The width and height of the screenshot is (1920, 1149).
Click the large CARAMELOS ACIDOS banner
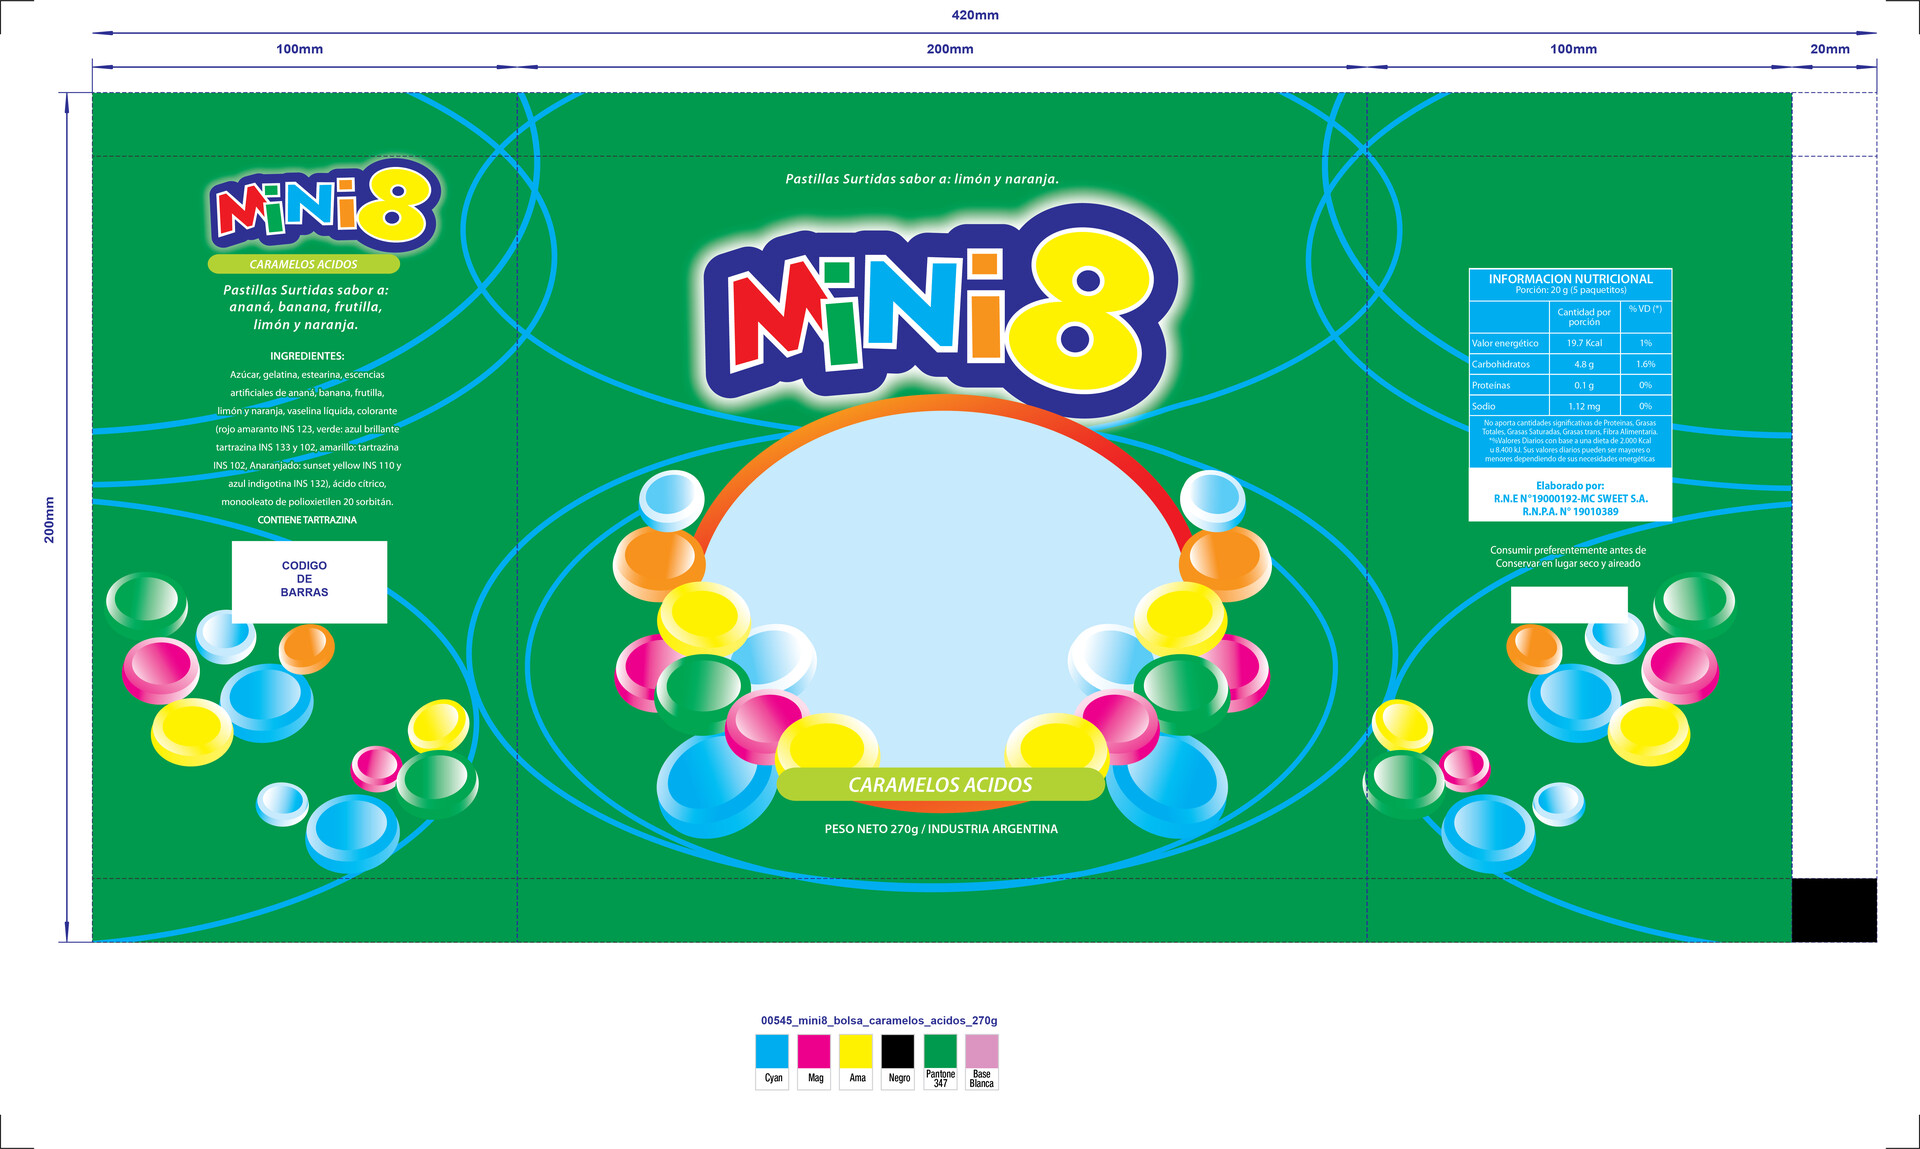pyautogui.click(x=940, y=785)
